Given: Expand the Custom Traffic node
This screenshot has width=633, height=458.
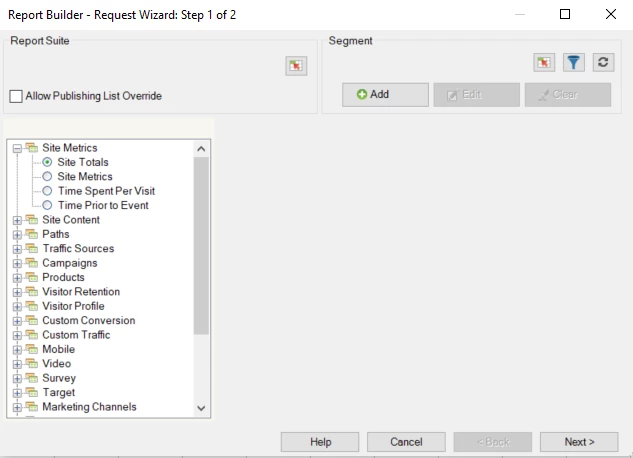Looking at the screenshot, I should [x=17, y=335].
